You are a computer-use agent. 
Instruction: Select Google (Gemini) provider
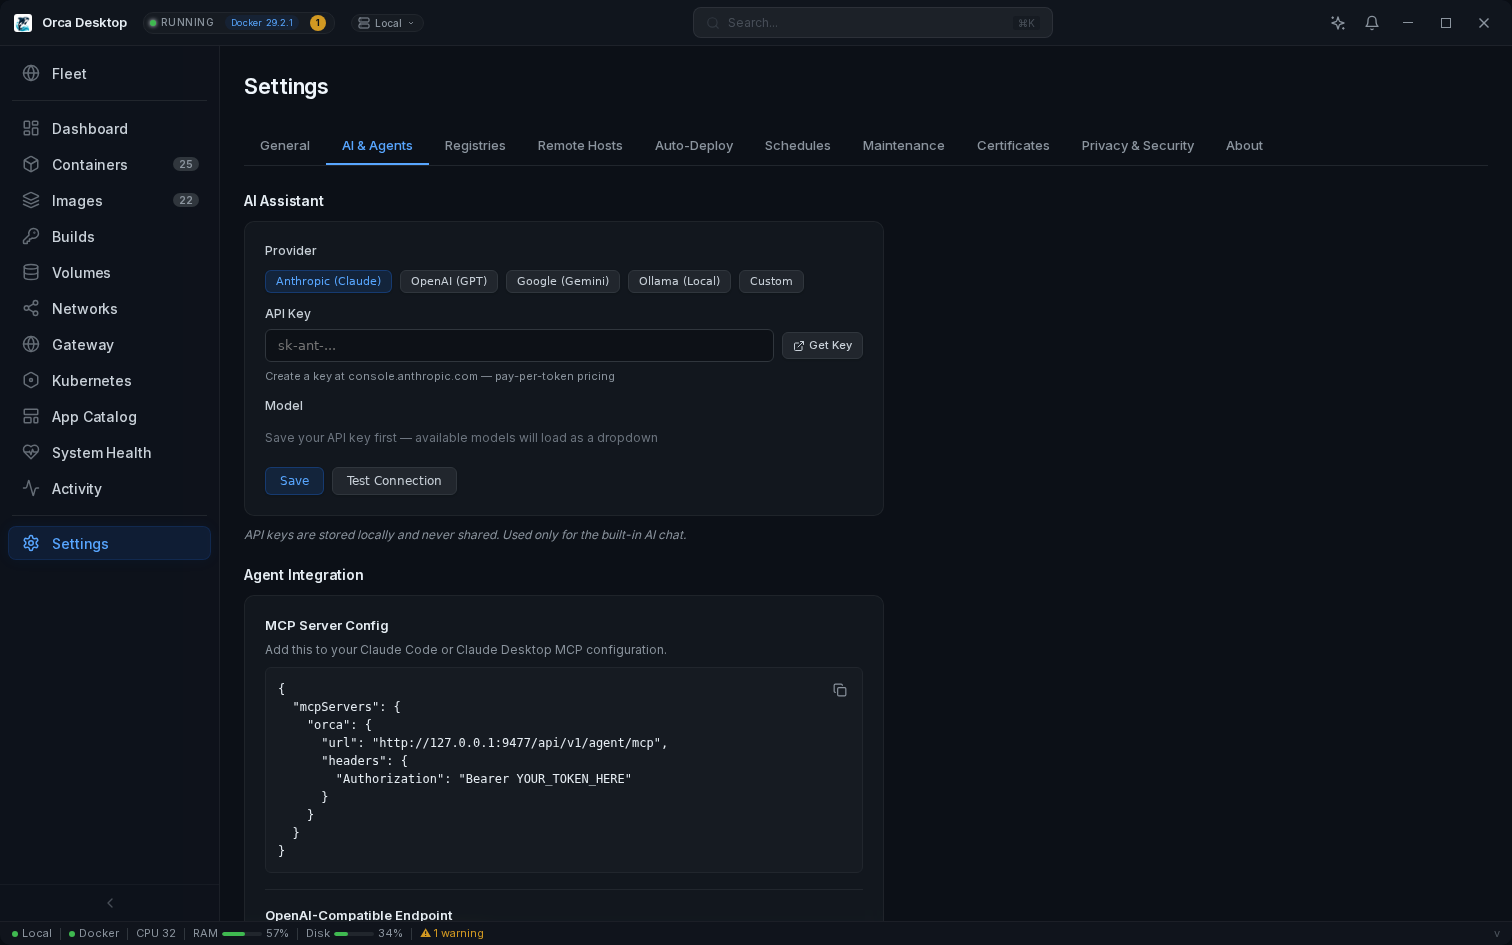563,281
